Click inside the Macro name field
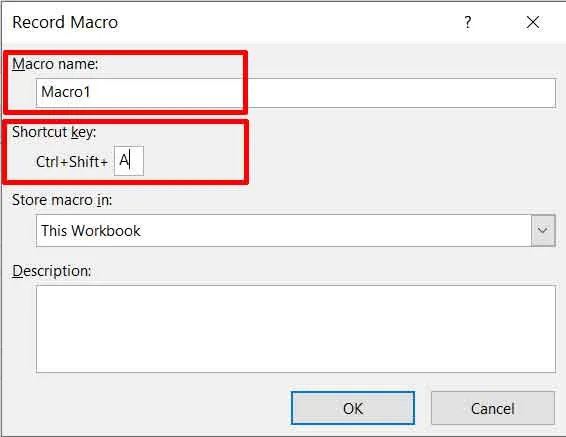This screenshot has width=566, height=437. 296,93
